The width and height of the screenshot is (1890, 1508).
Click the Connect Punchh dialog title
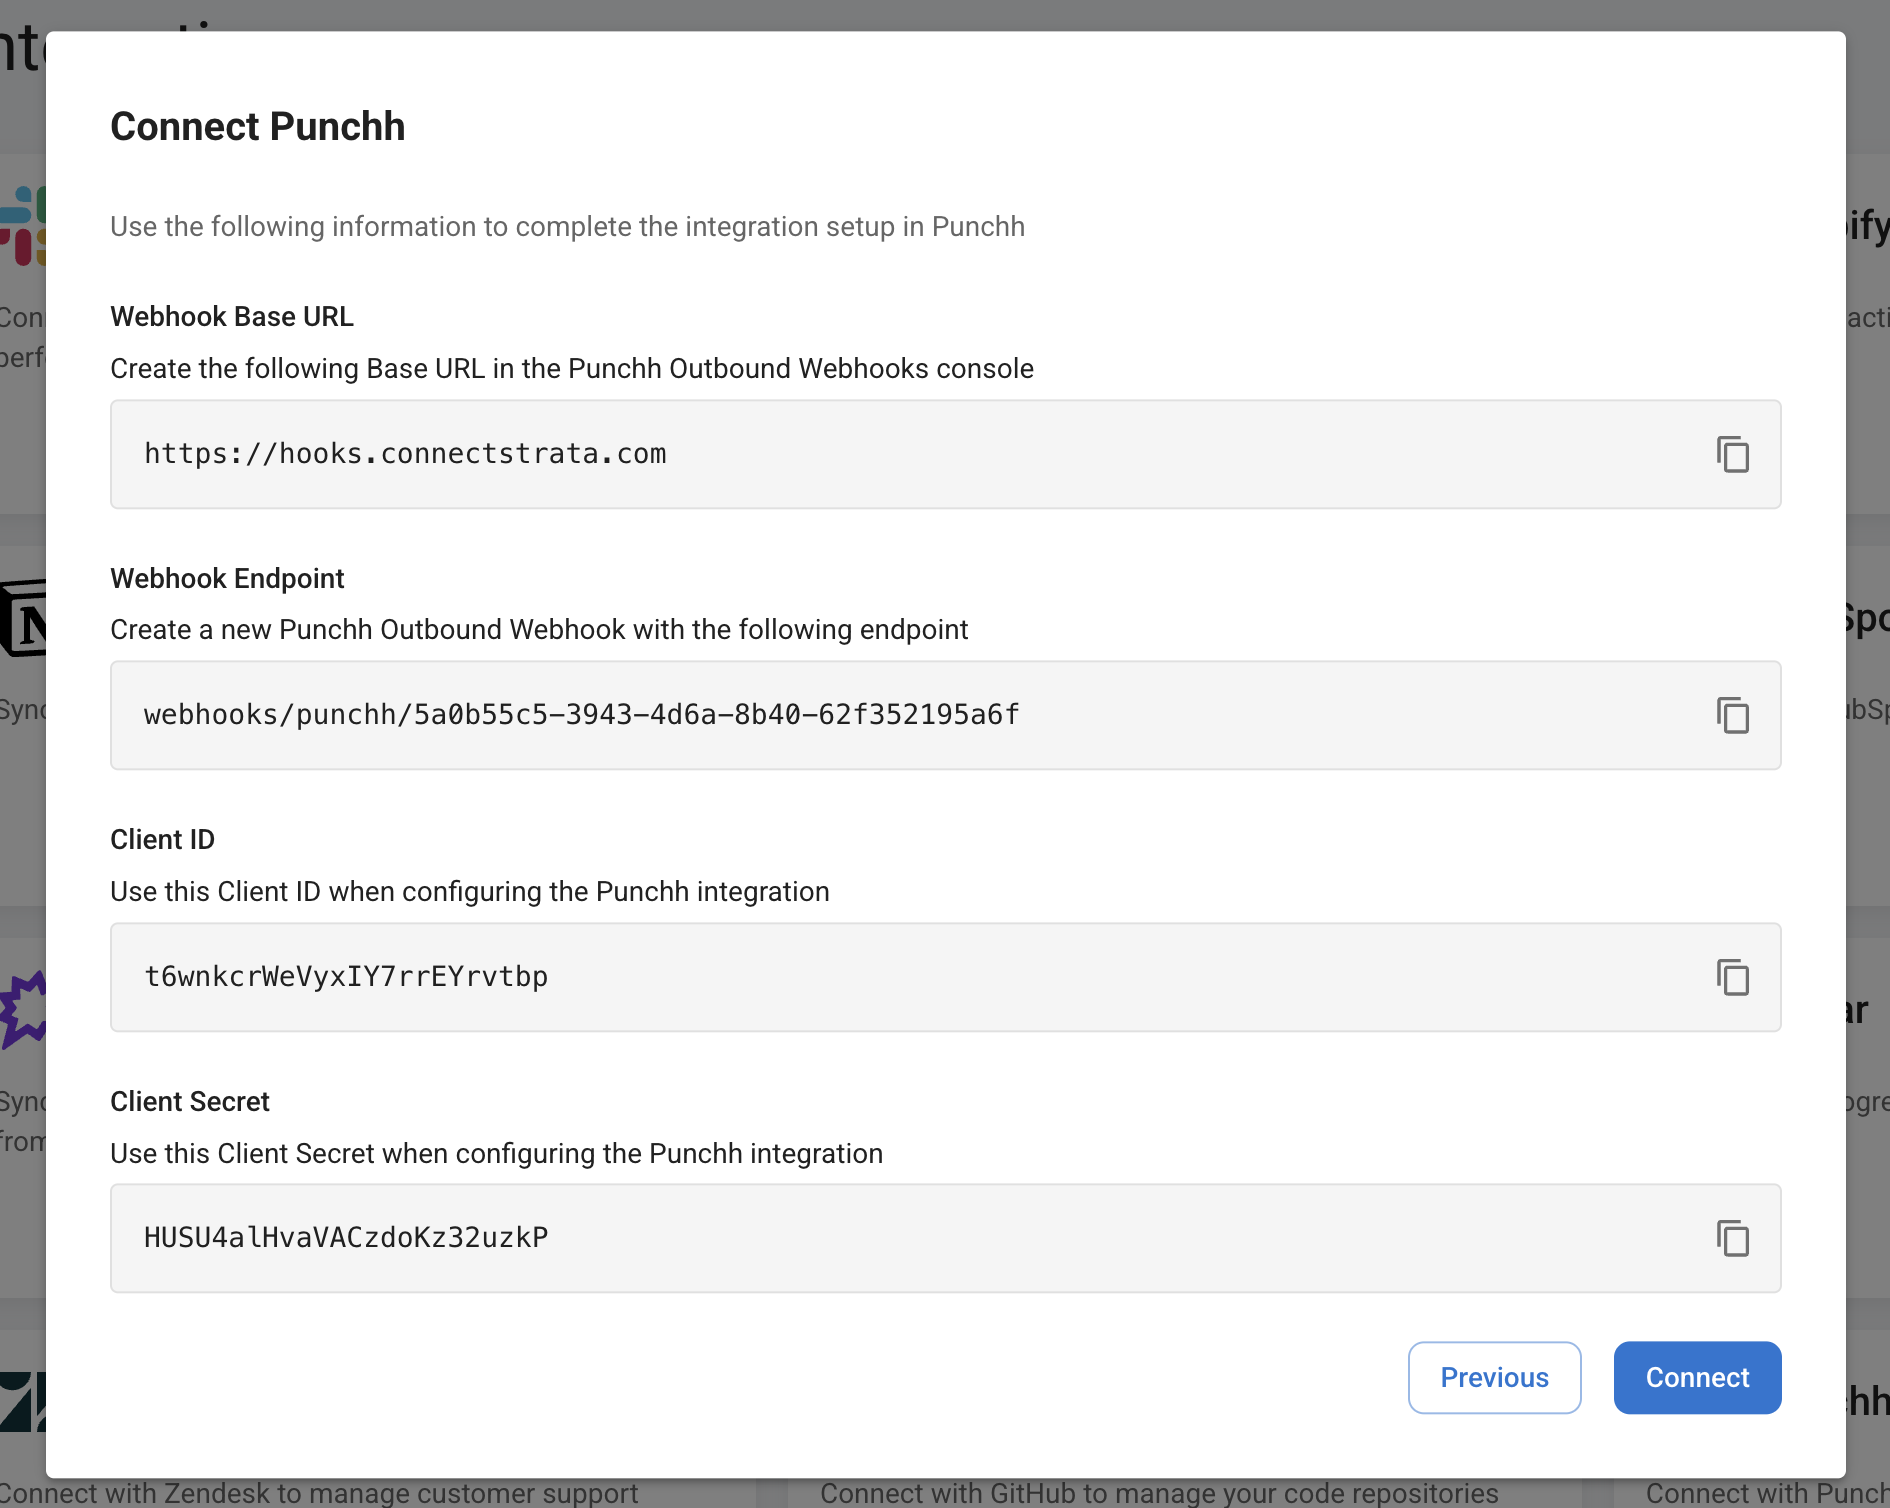coord(258,126)
